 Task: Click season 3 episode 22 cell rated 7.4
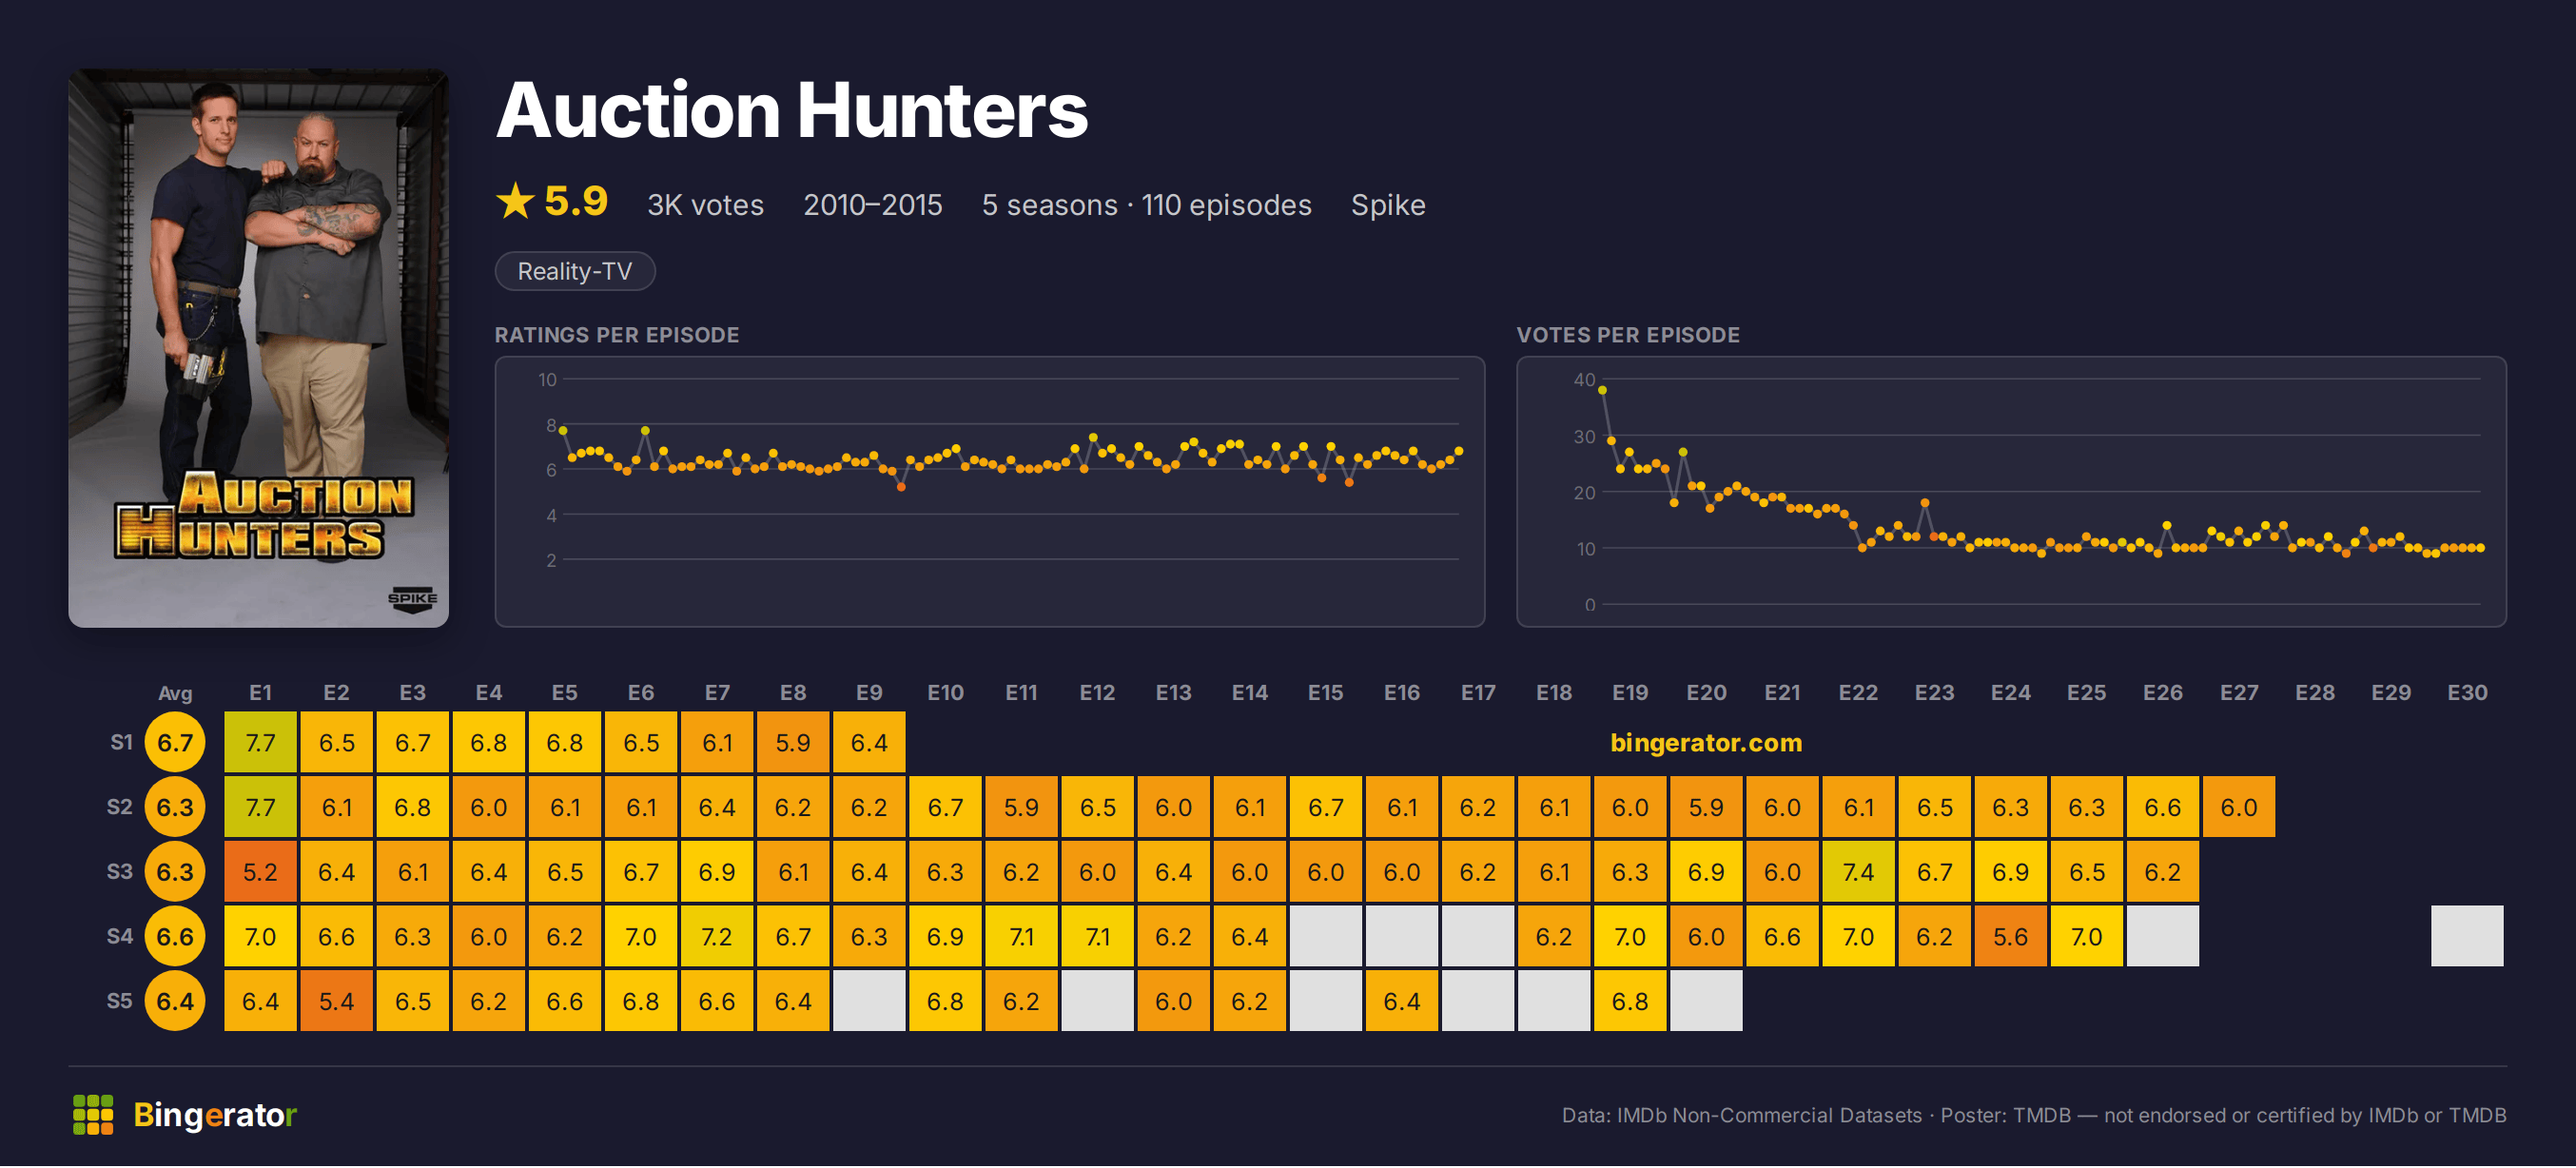1858,872
